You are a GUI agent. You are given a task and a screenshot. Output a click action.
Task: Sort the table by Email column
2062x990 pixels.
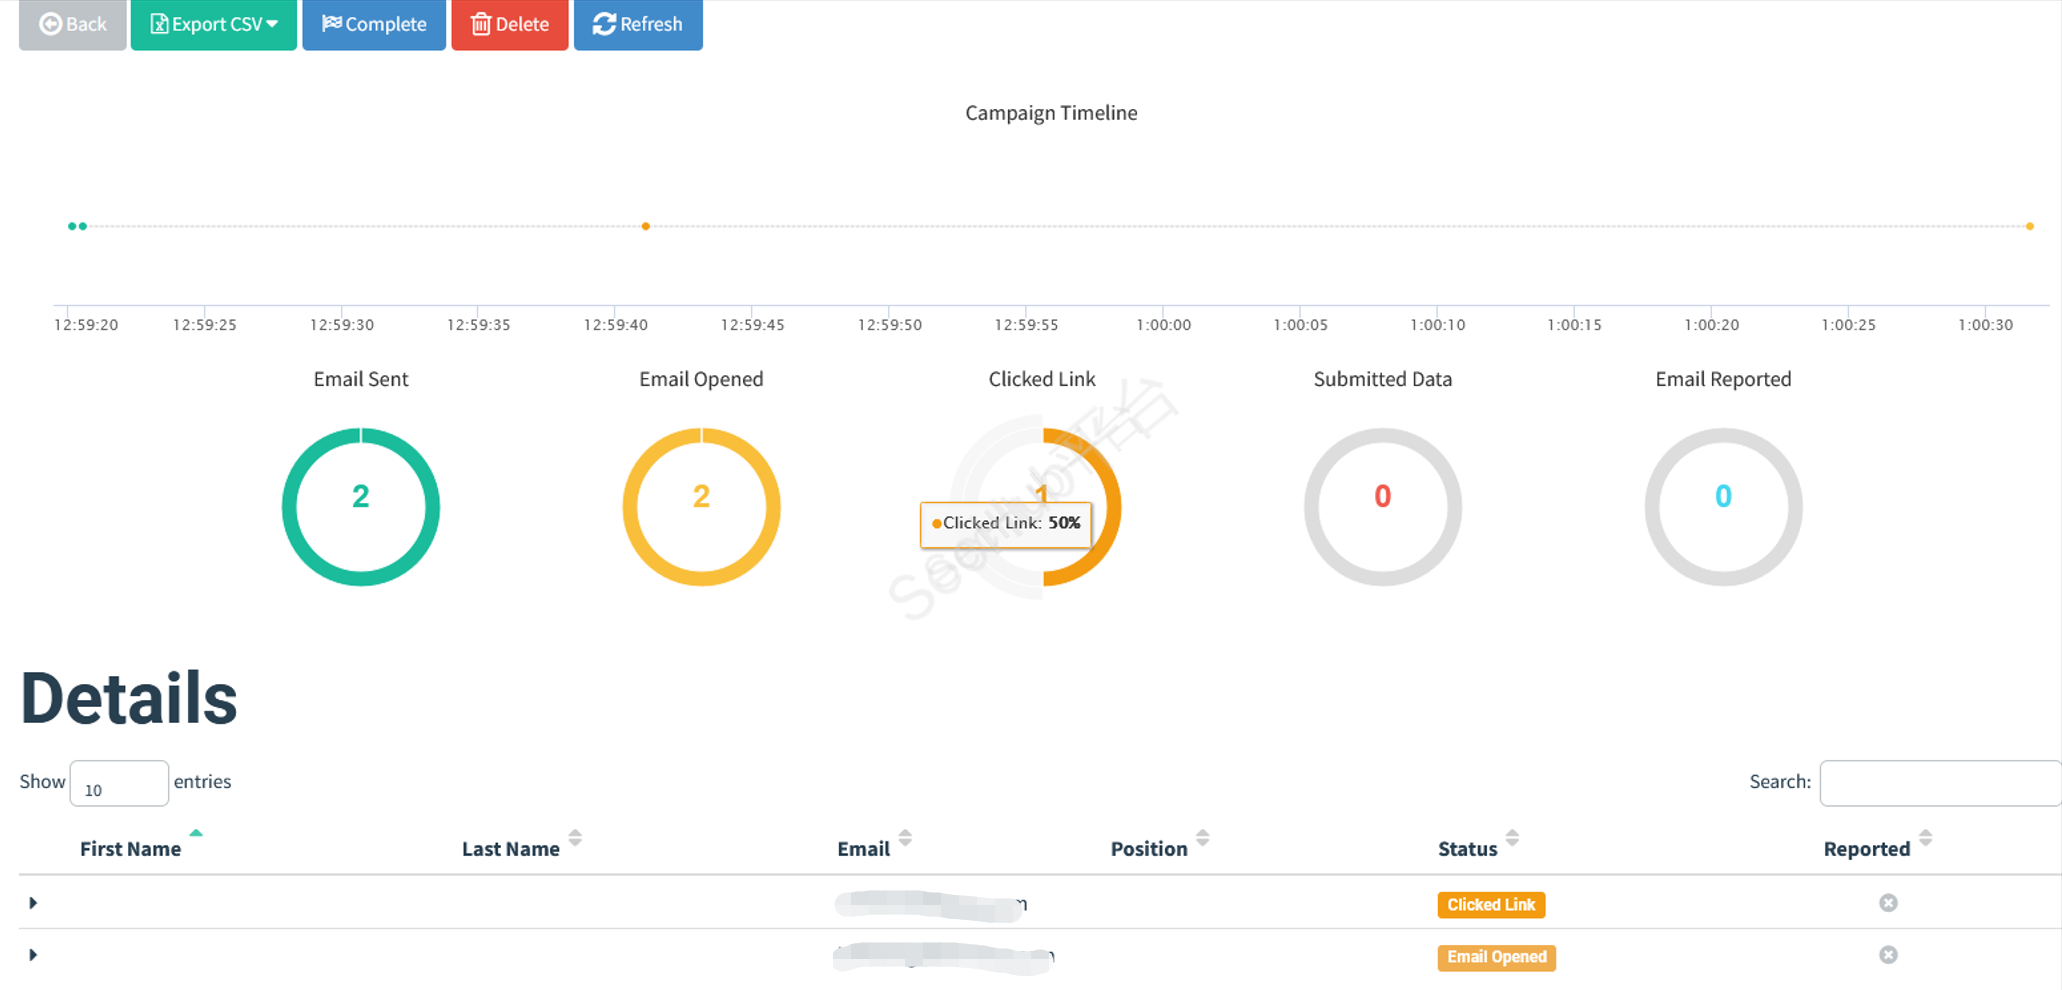click(x=904, y=838)
